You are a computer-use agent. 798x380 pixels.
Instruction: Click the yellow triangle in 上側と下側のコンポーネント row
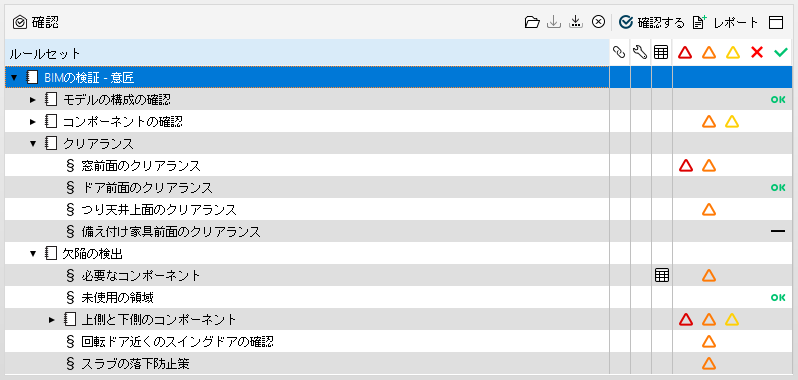732,319
